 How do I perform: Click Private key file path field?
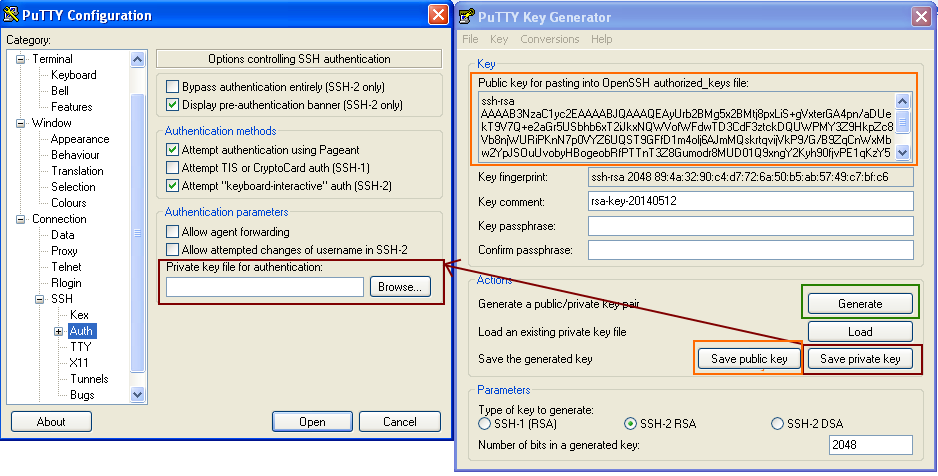click(x=265, y=287)
